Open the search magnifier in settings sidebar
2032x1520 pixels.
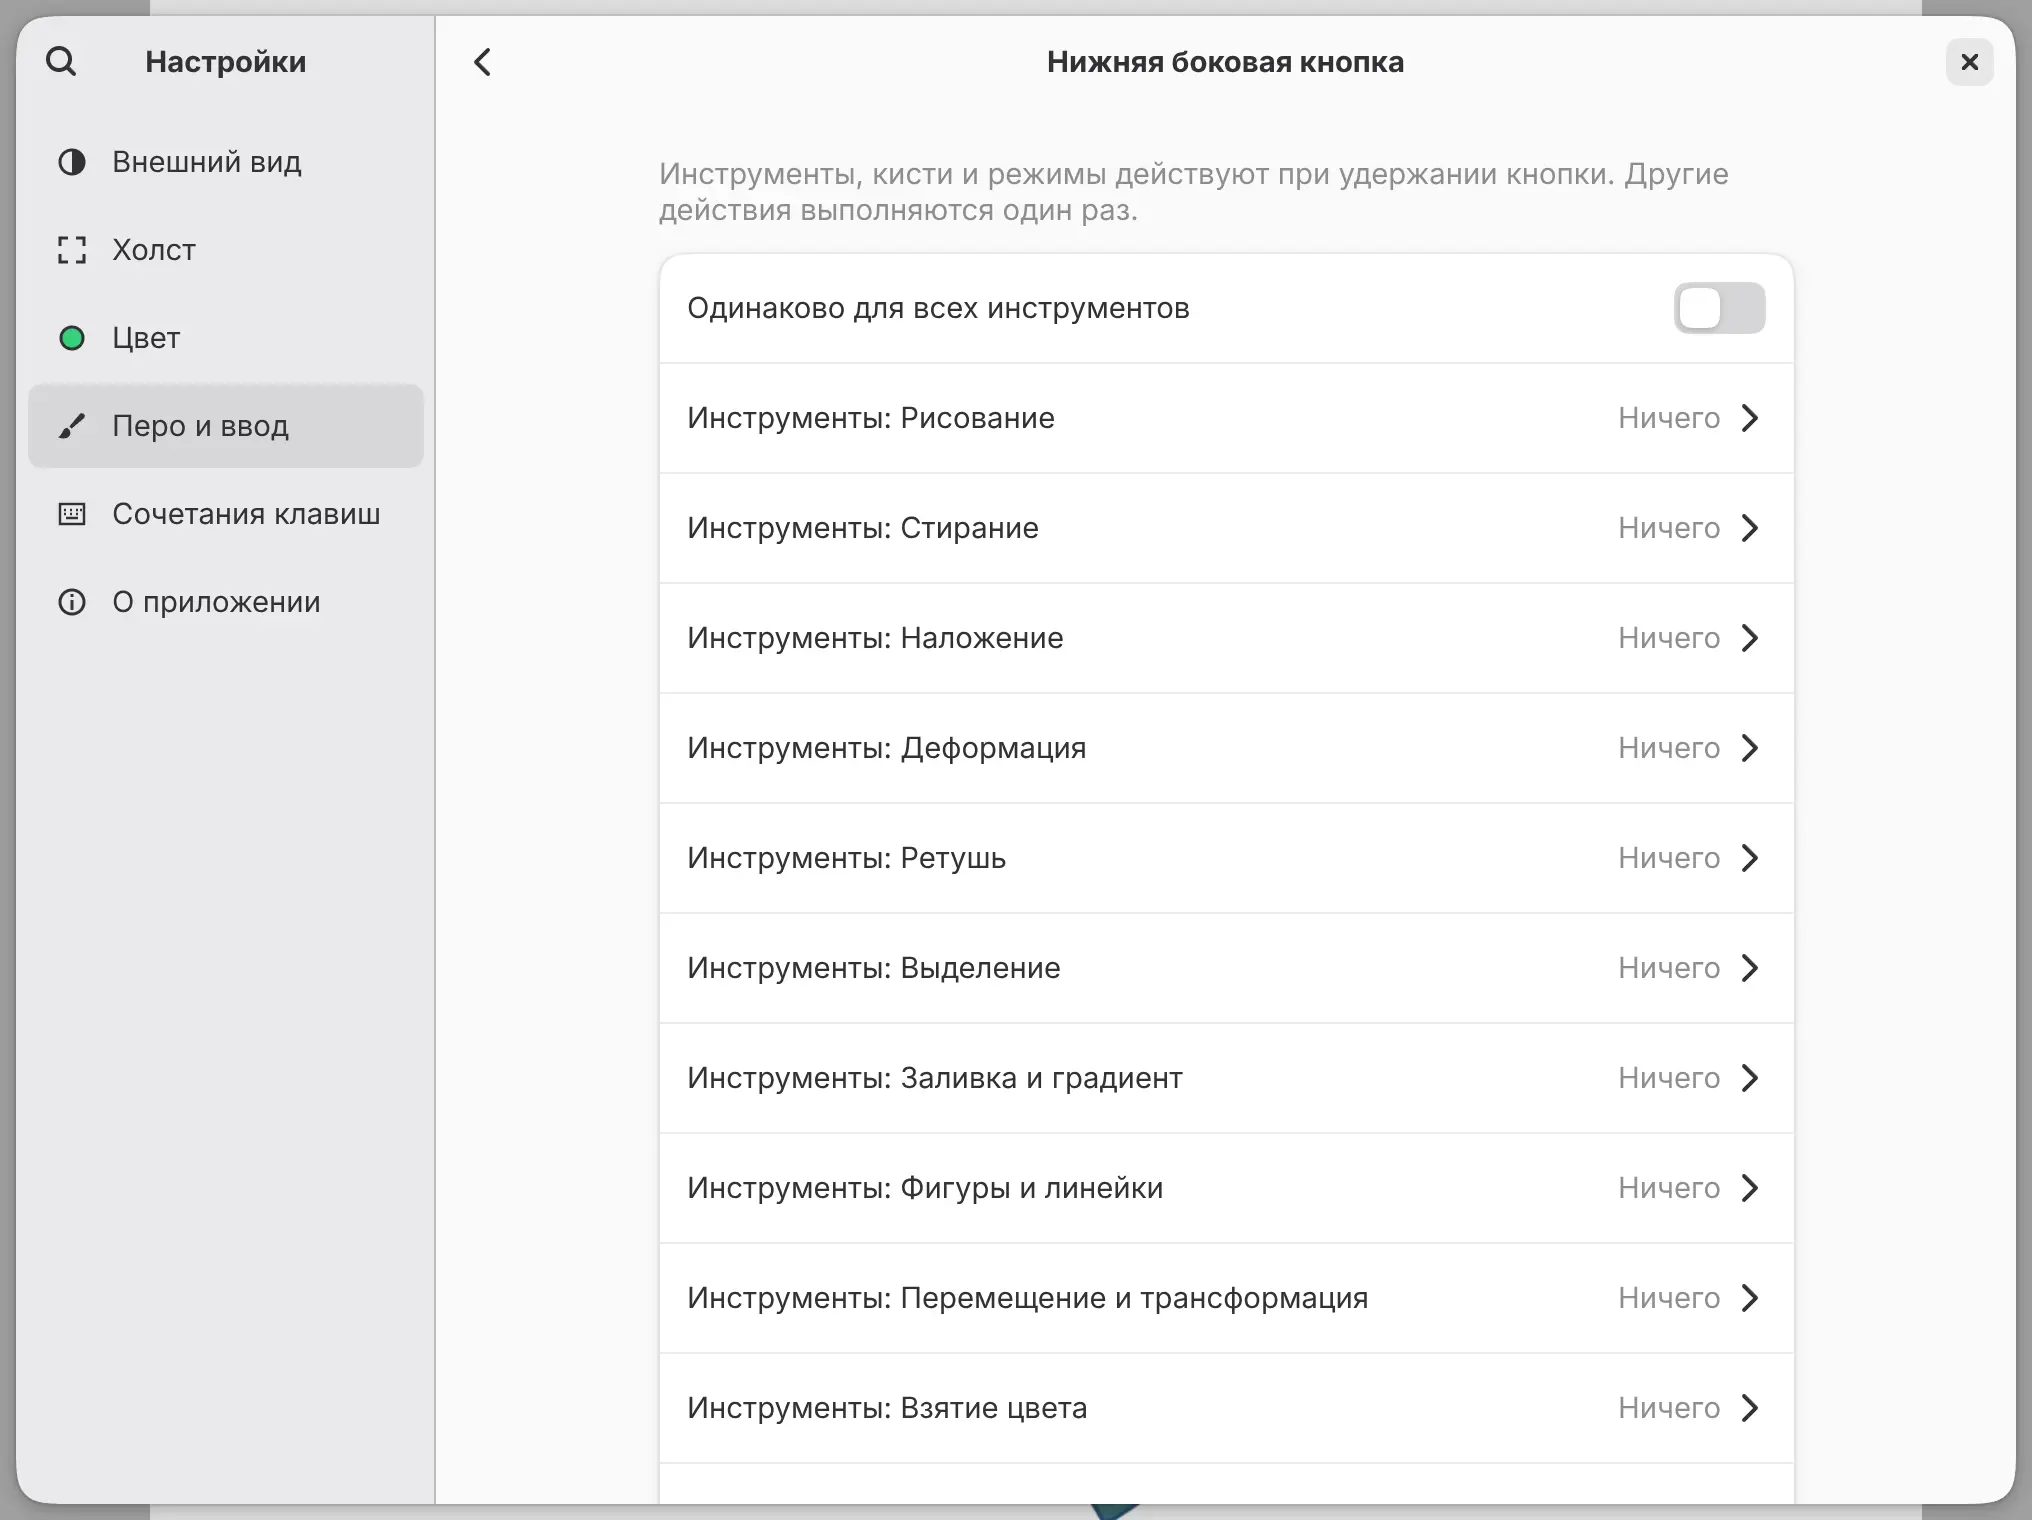click(61, 62)
